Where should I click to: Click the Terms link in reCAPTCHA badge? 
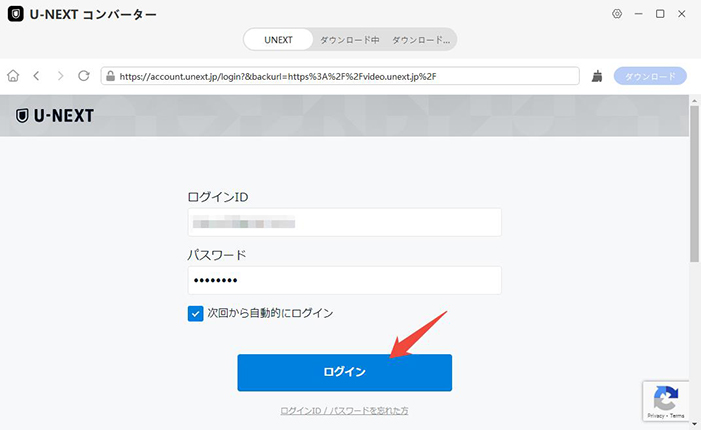click(677, 416)
